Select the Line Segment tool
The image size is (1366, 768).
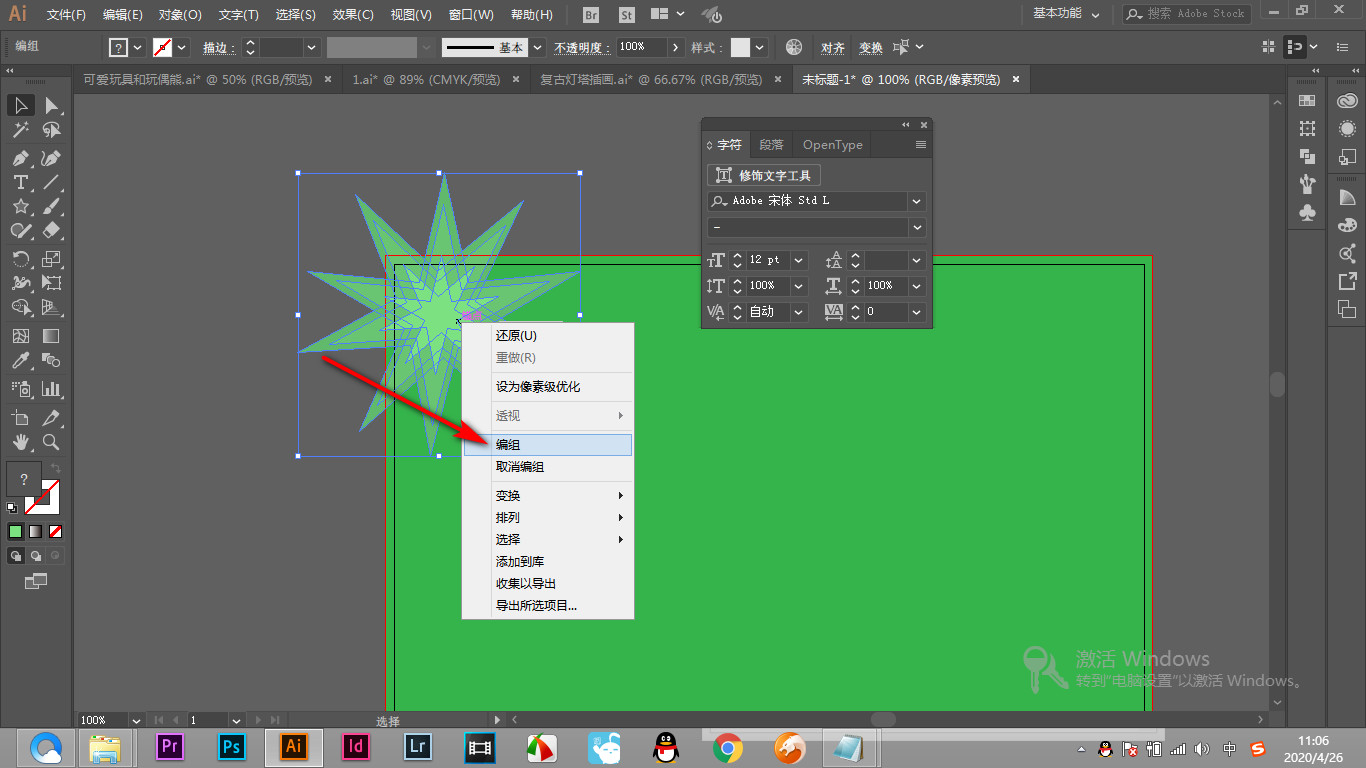click(52, 182)
